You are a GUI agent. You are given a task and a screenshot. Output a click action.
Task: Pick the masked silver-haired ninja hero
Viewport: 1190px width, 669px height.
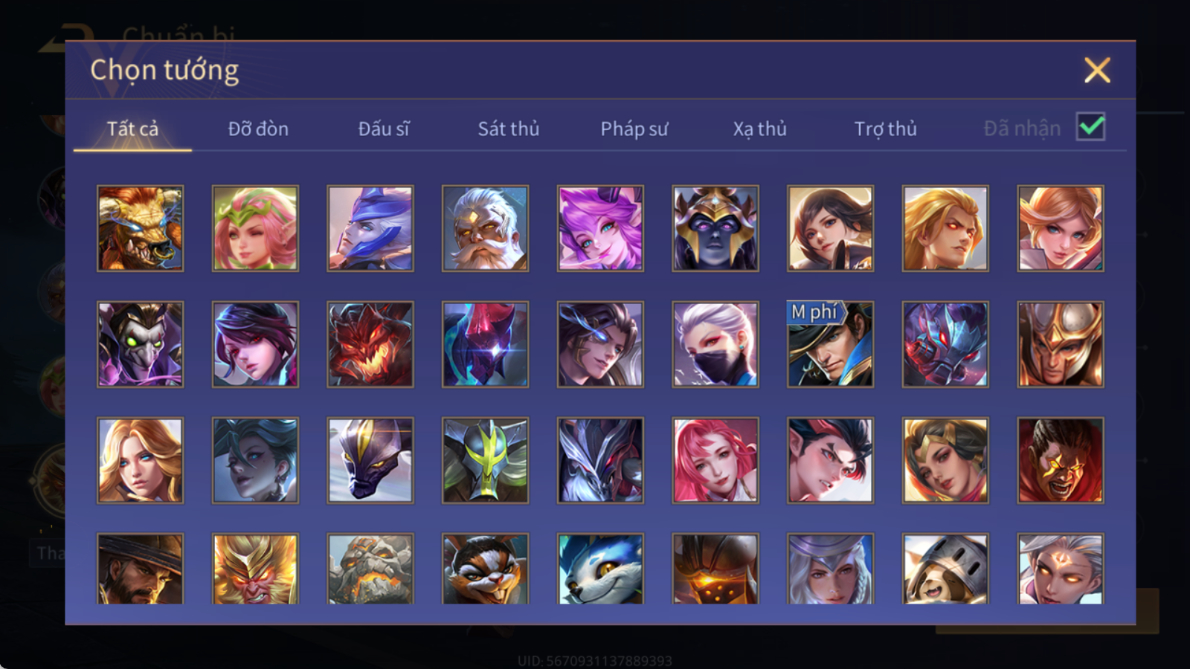[x=716, y=344]
